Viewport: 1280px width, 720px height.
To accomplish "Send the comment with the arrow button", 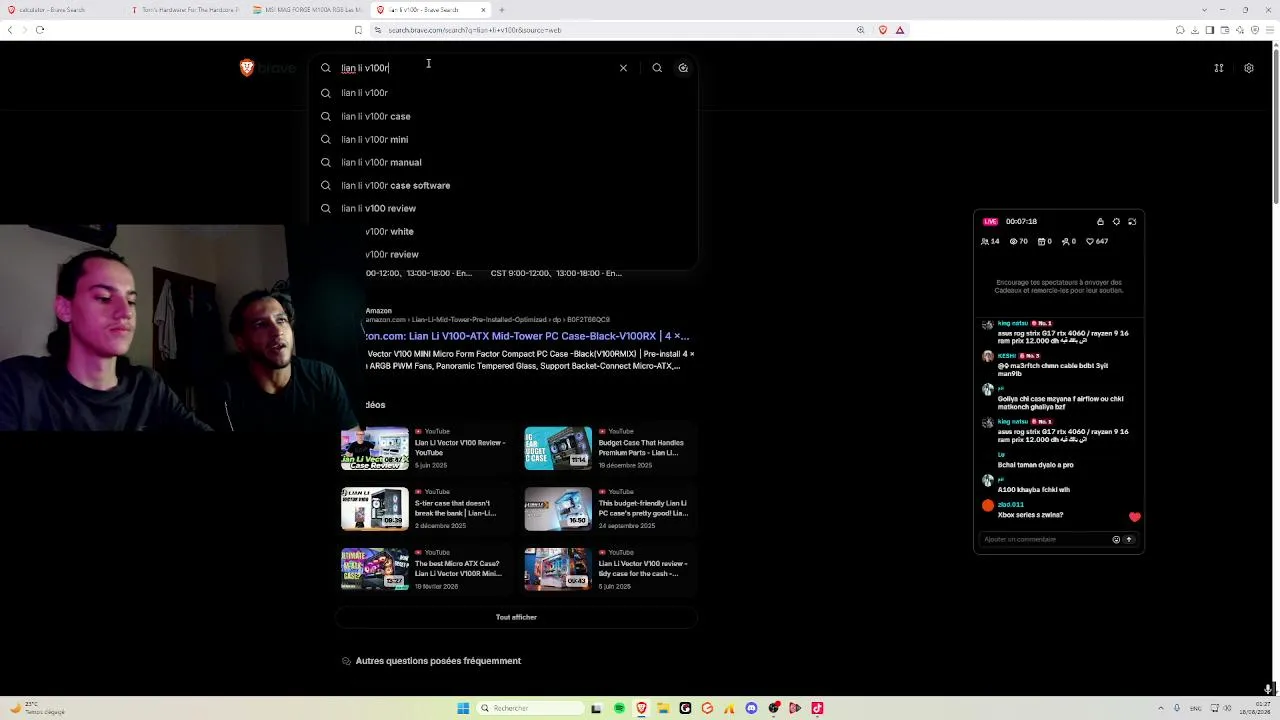I will (x=1129, y=540).
